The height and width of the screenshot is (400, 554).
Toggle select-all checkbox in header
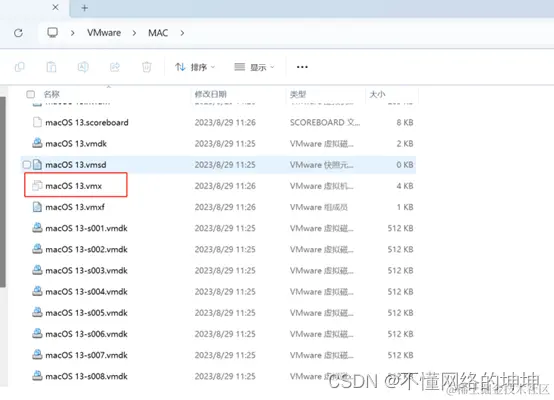(31, 94)
